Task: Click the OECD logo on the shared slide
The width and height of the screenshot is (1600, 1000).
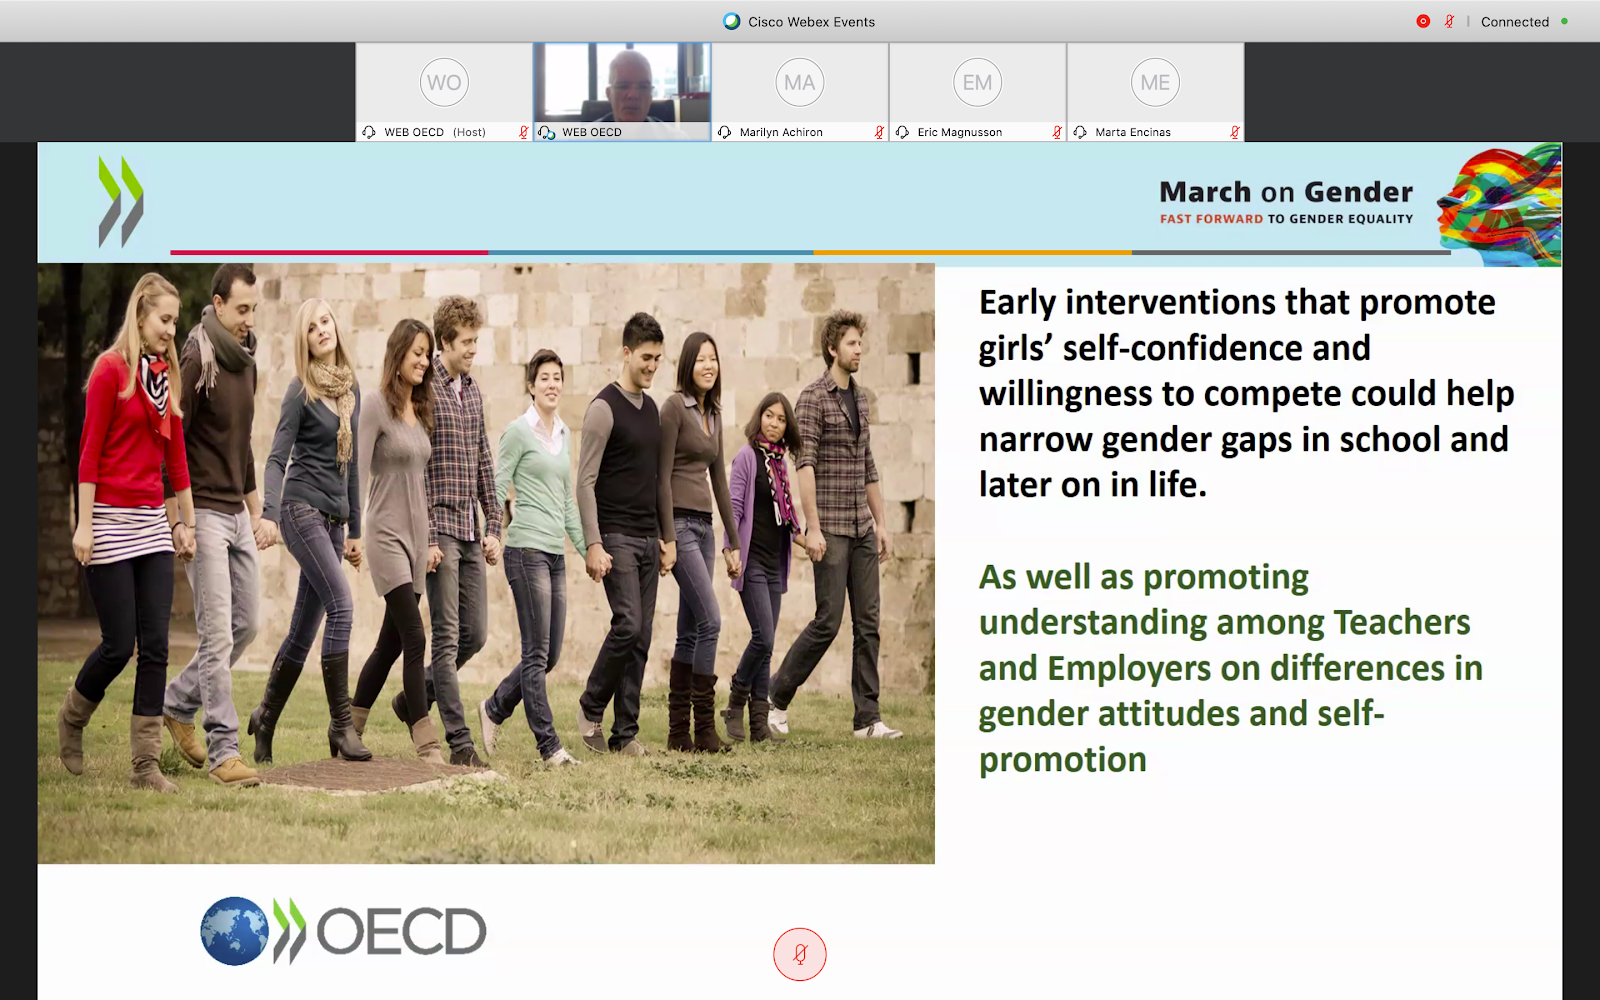Action: pyautogui.click(x=343, y=931)
